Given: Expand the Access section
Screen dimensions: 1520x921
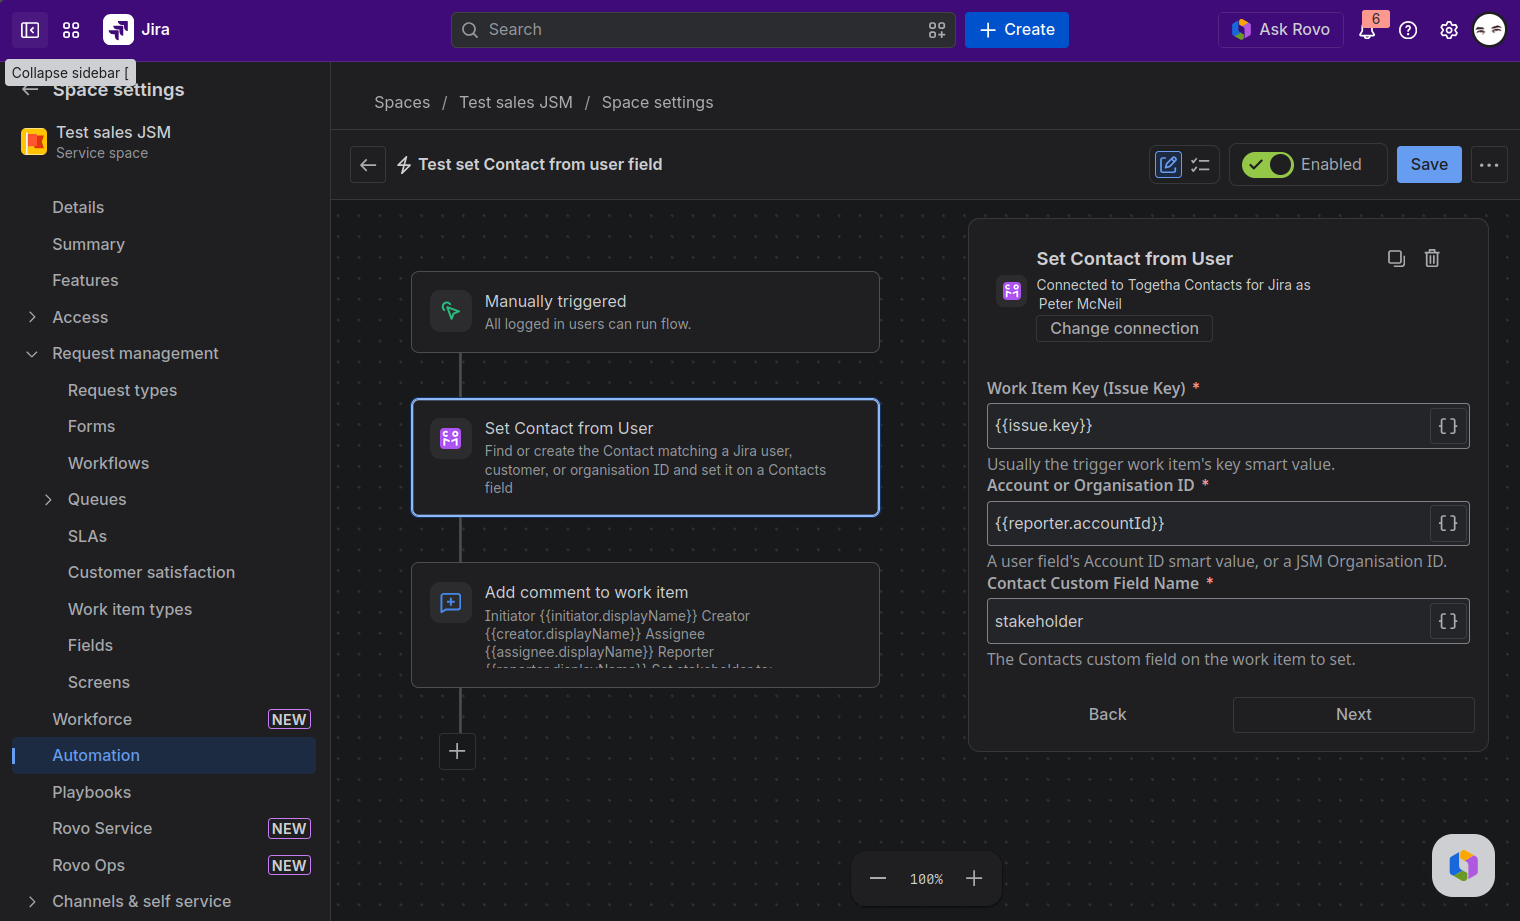Looking at the screenshot, I should click(32, 317).
